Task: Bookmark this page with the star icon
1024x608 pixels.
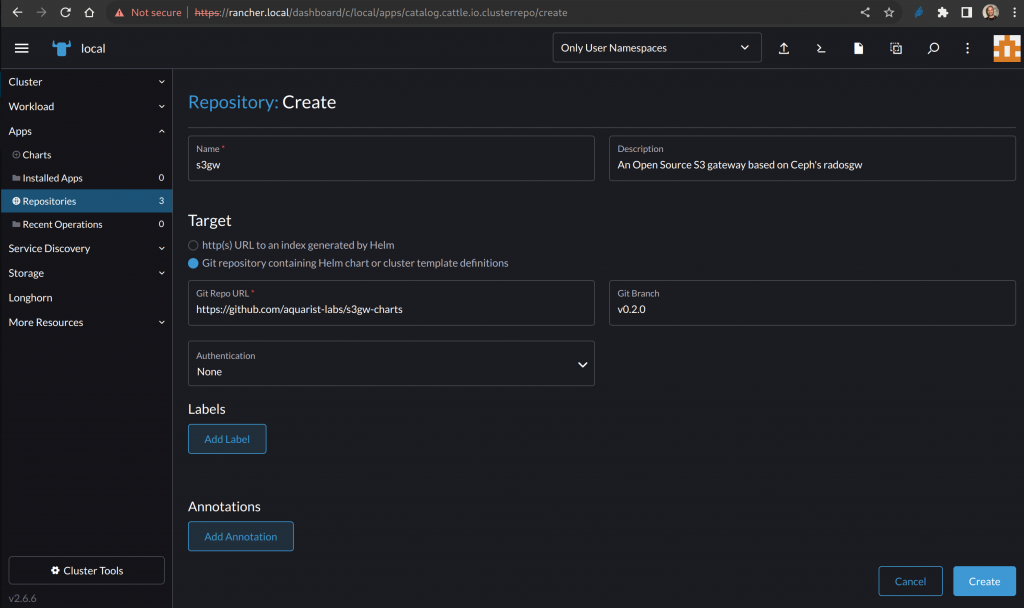Action: pos(889,13)
